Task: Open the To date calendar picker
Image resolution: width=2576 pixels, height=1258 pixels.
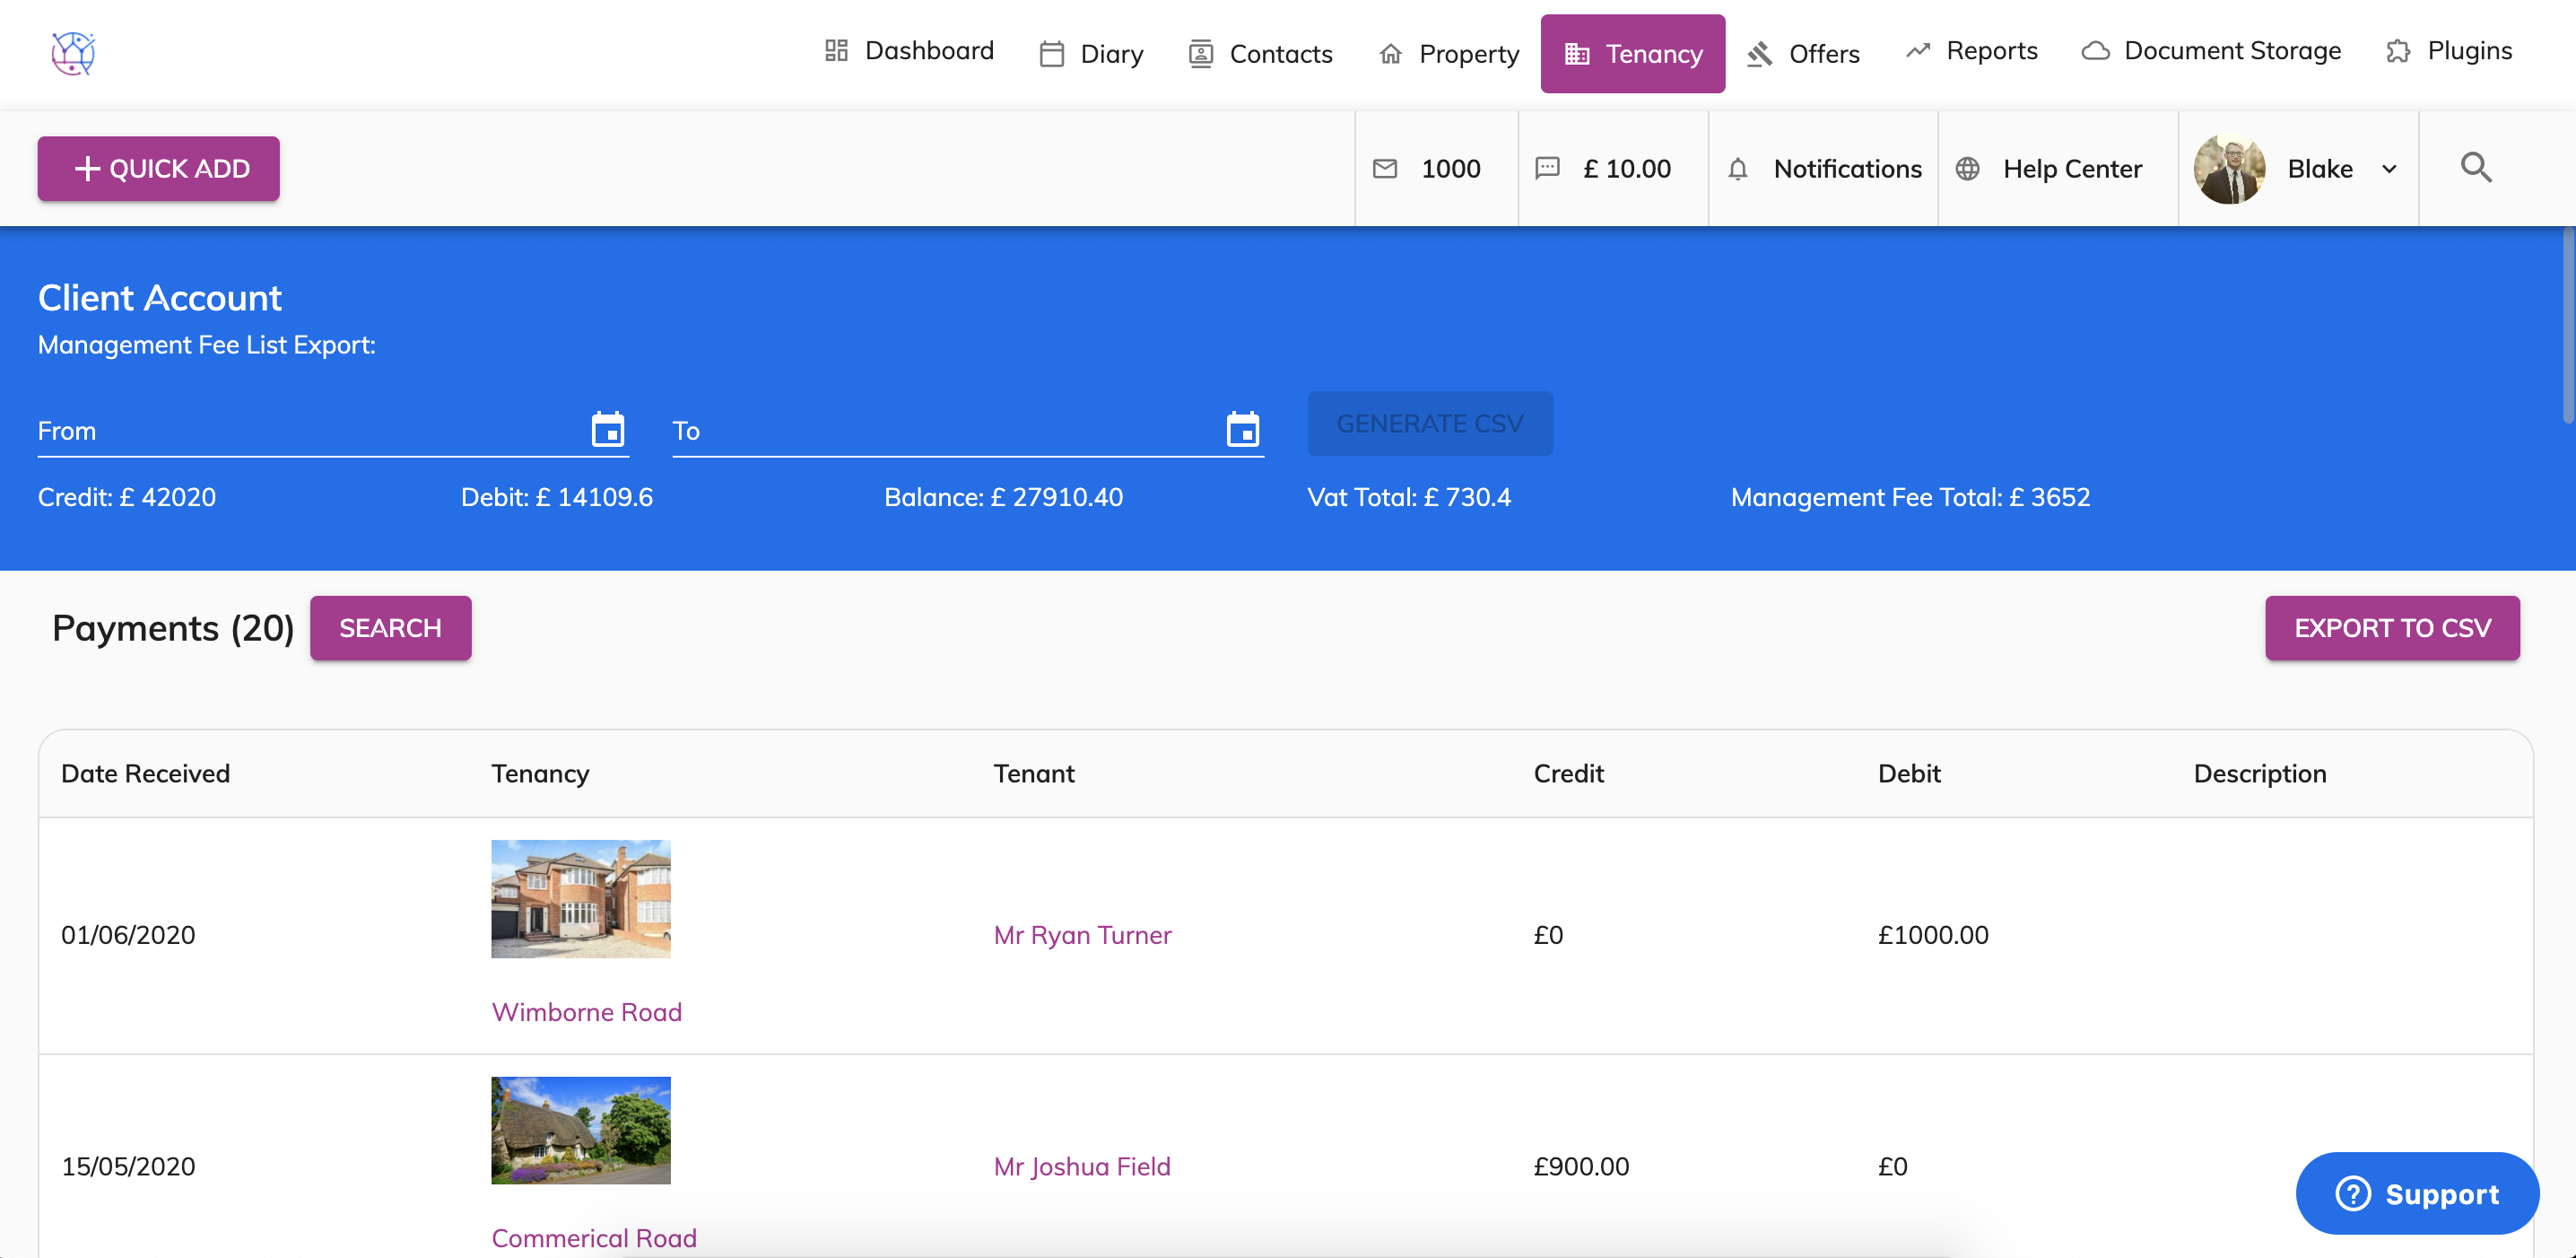Action: coord(1242,430)
